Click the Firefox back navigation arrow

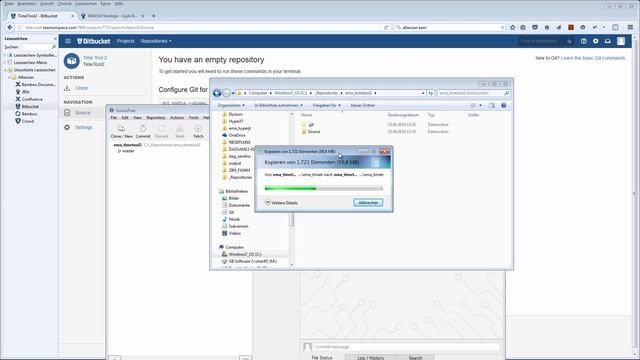[x=10, y=27]
